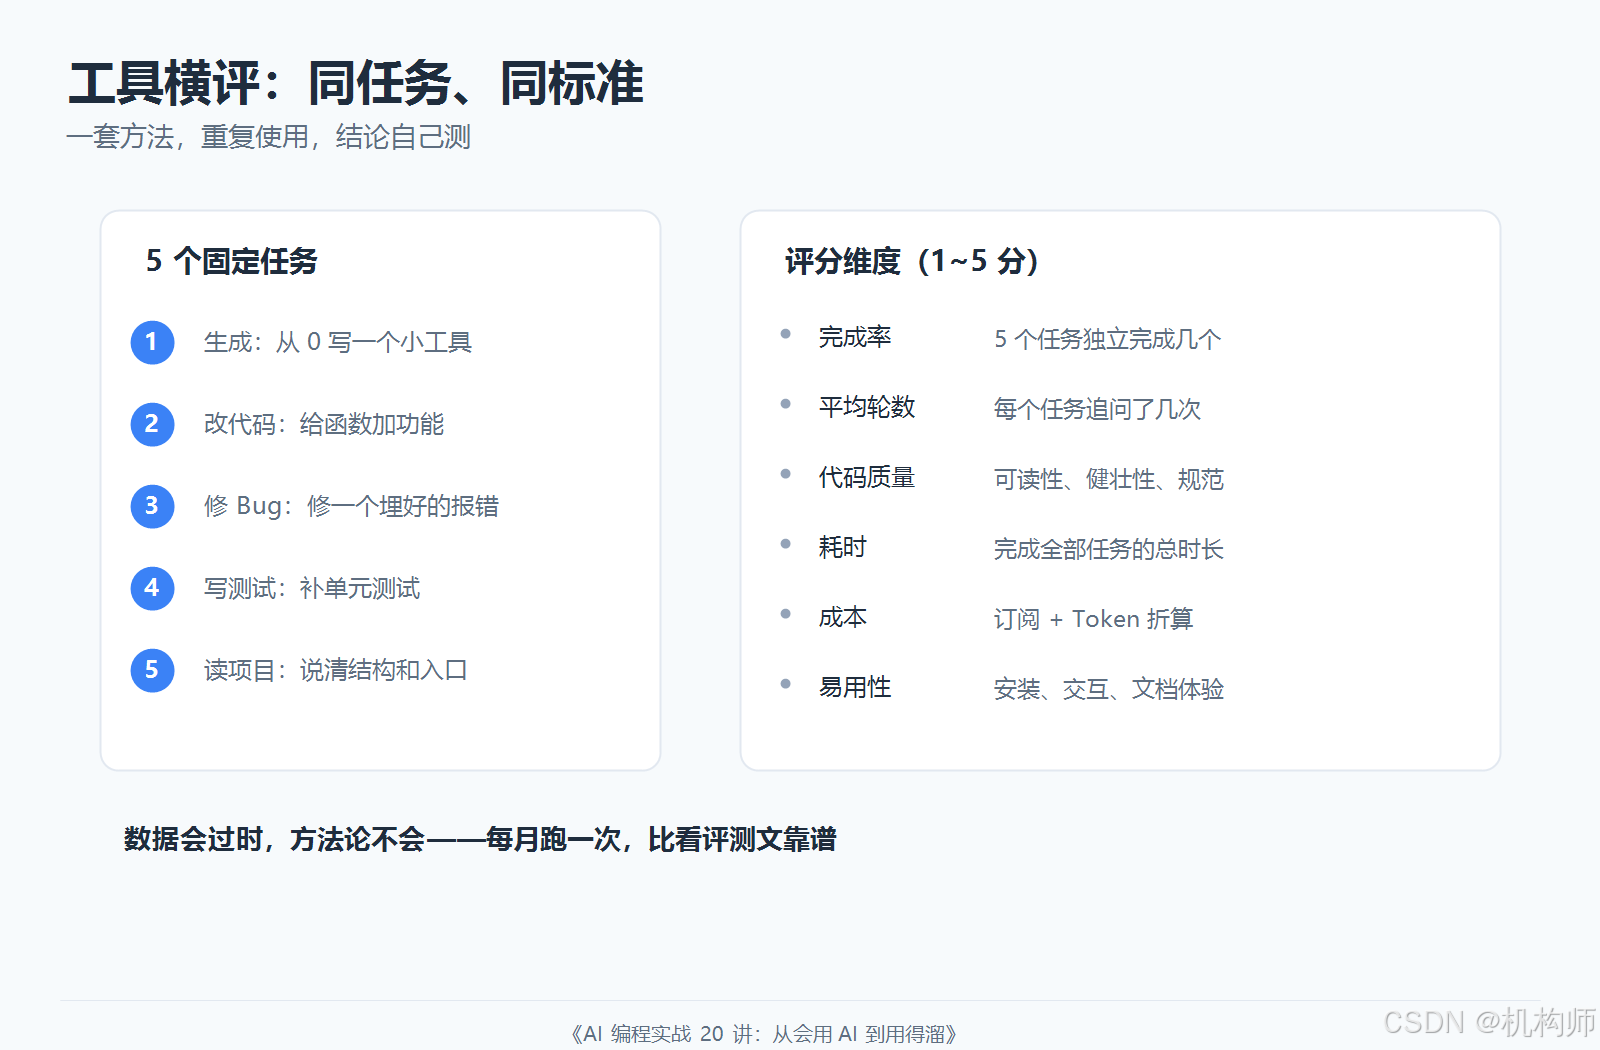Select the title 工具横评：同任务、同标准
Screen dimensions: 1600x1050
(x=356, y=83)
